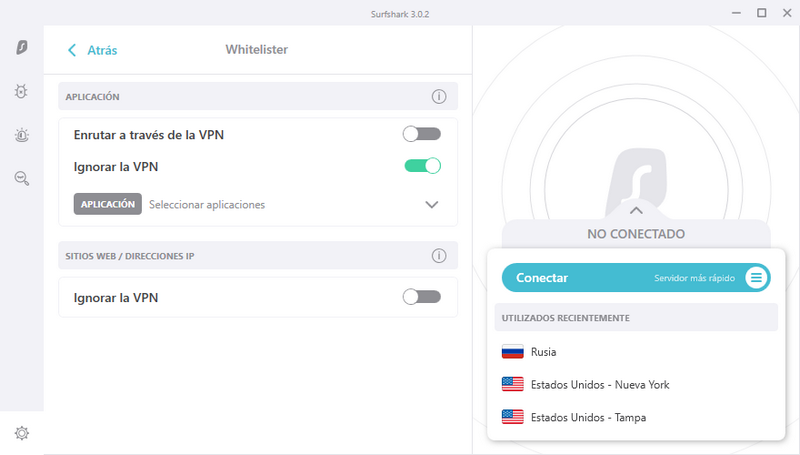Open the Surfshark logo home icon

click(22, 47)
